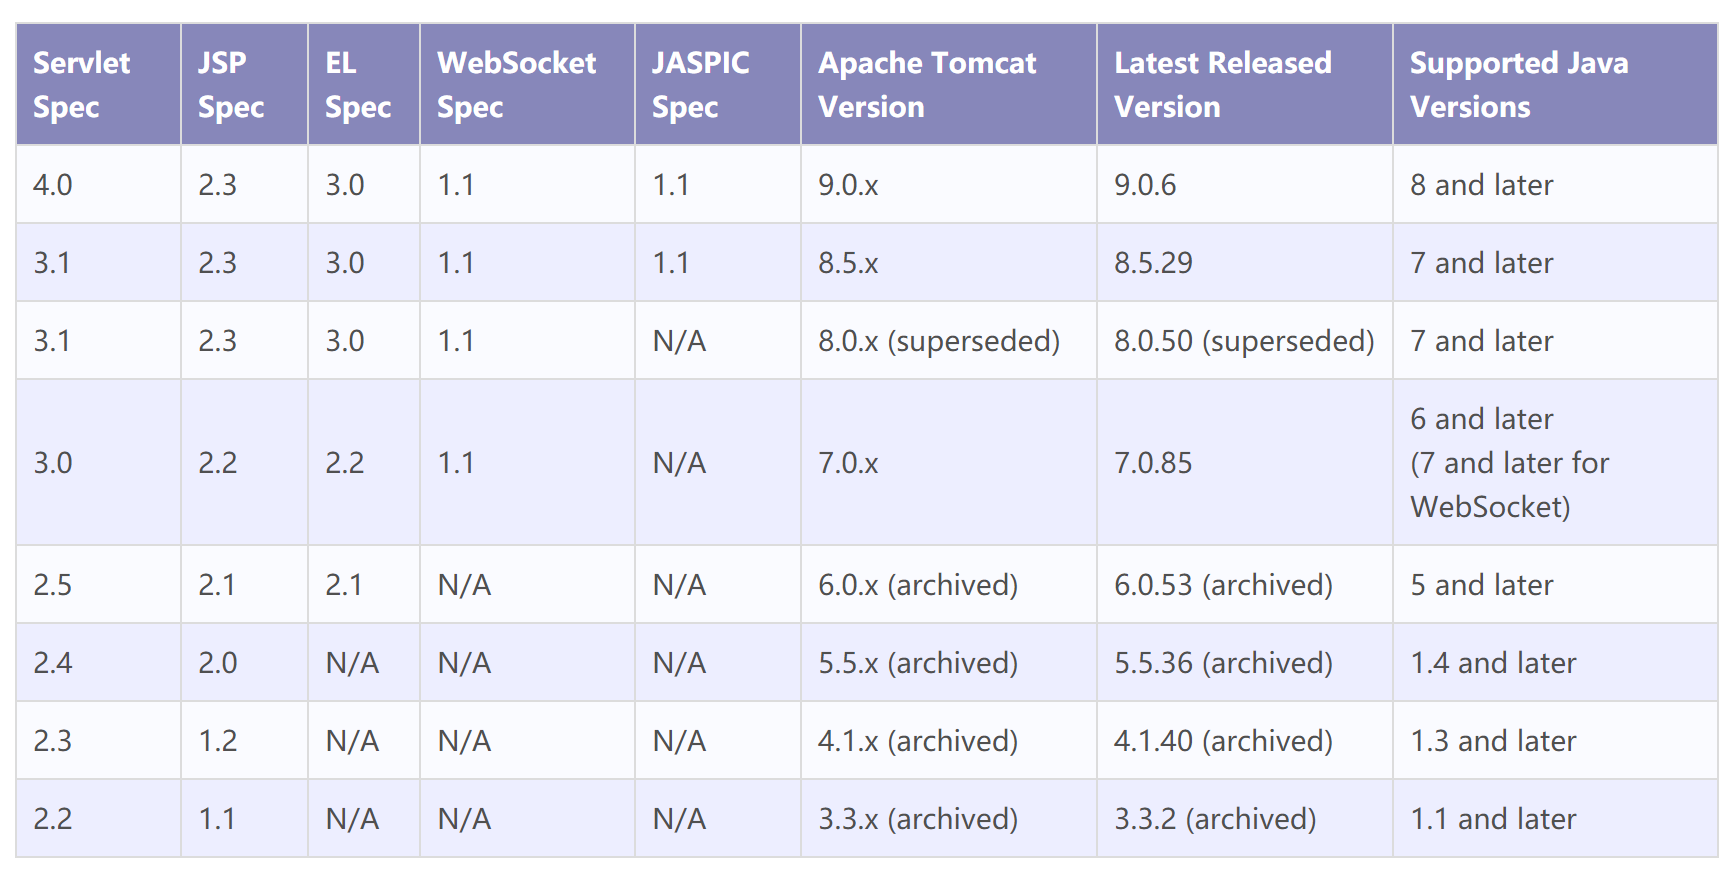Click the Supported Java Versions header
1736x875 pixels.
[x=1518, y=85]
